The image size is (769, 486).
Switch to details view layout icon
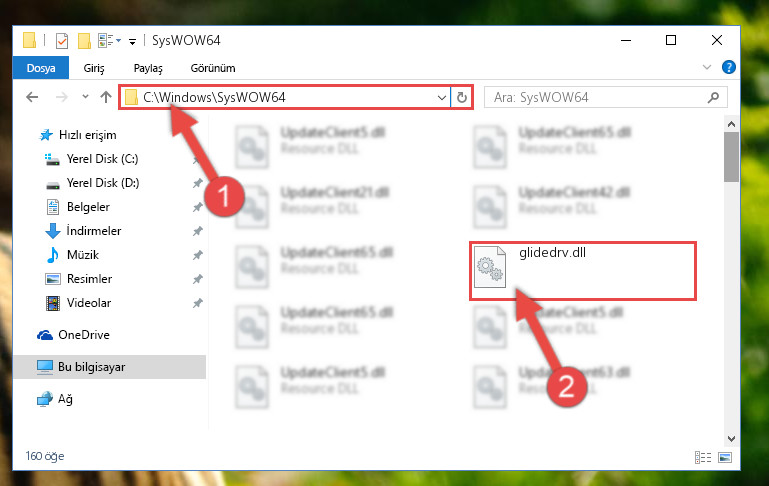pyautogui.click(x=703, y=458)
